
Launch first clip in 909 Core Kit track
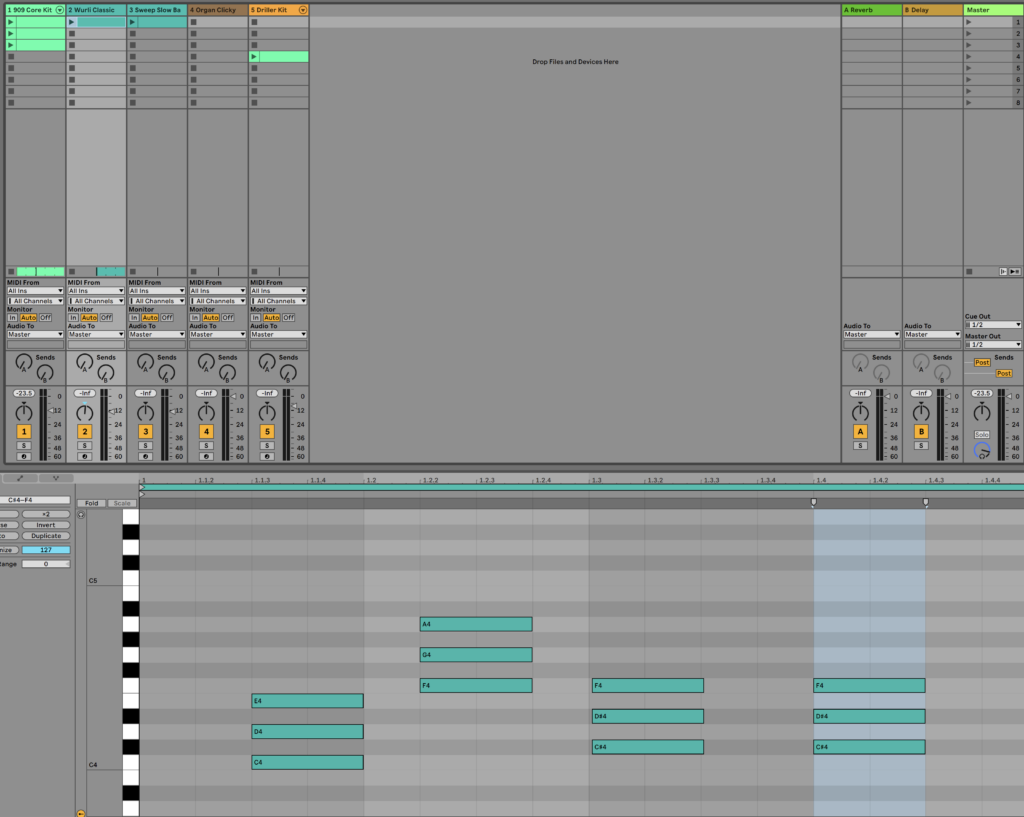10,22
